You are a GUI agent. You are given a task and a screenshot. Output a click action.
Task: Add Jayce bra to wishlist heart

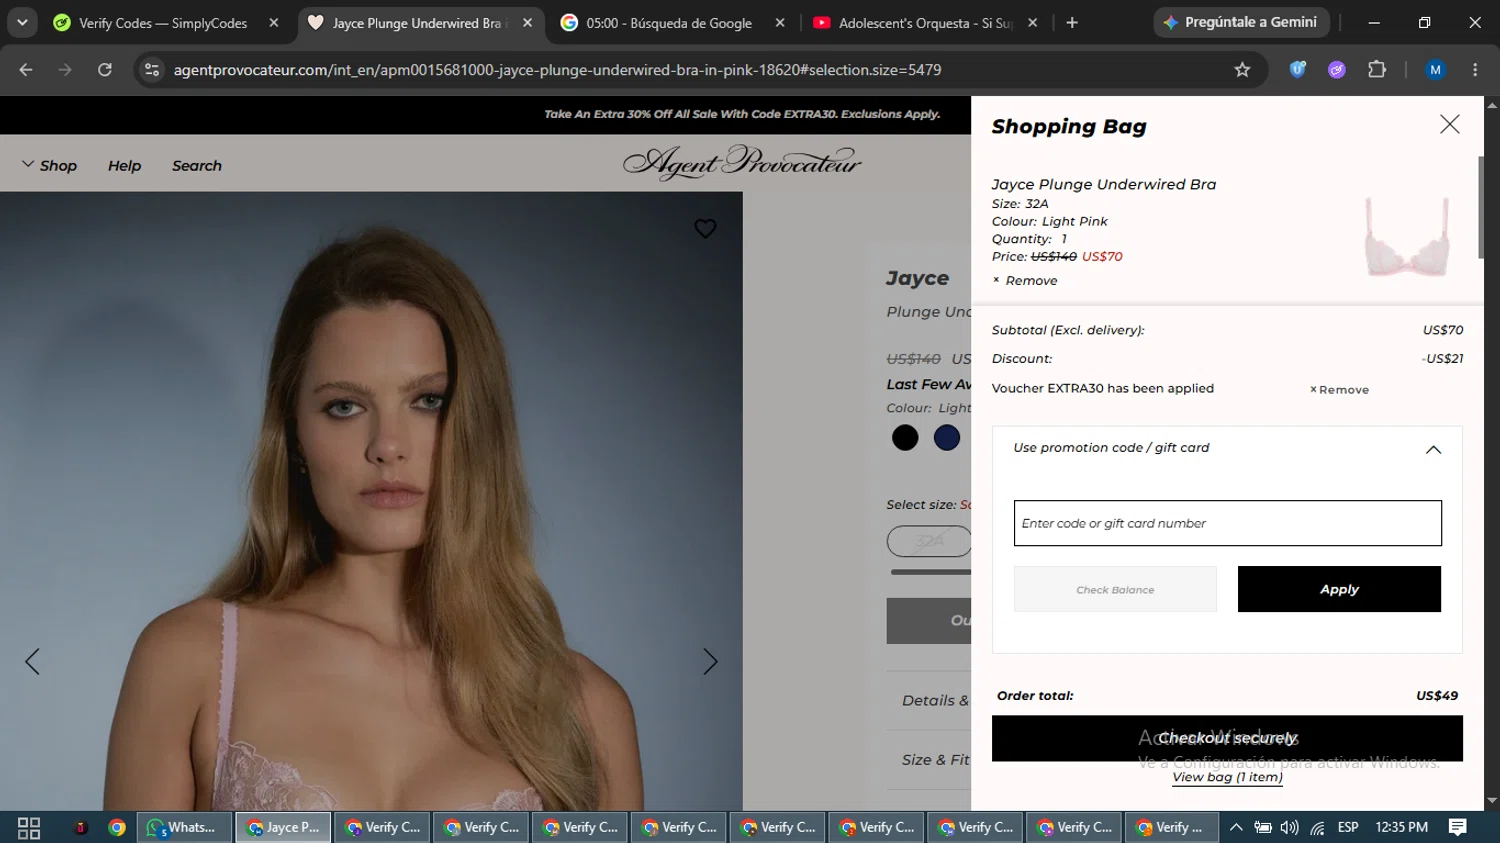705,228
